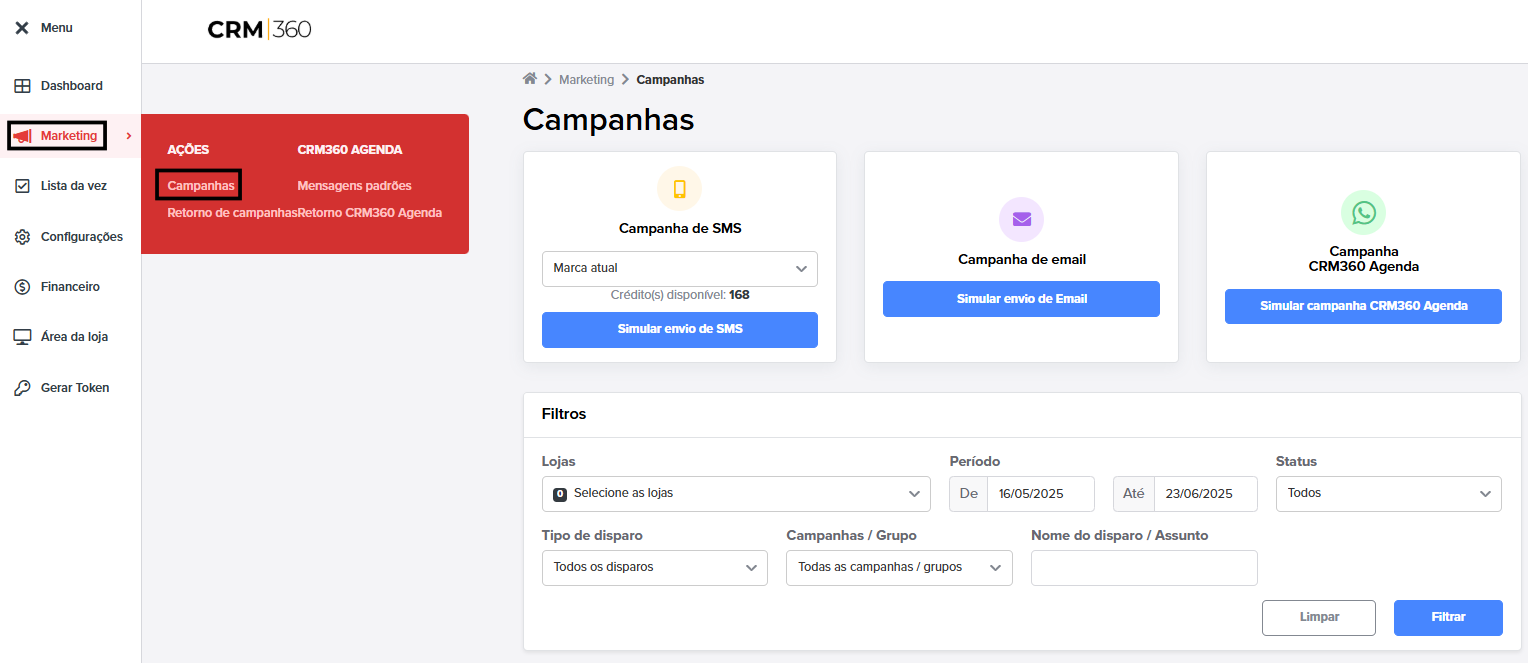Open Financeiro dollar icon
This screenshot has height=663, width=1528.
point(22,287)
